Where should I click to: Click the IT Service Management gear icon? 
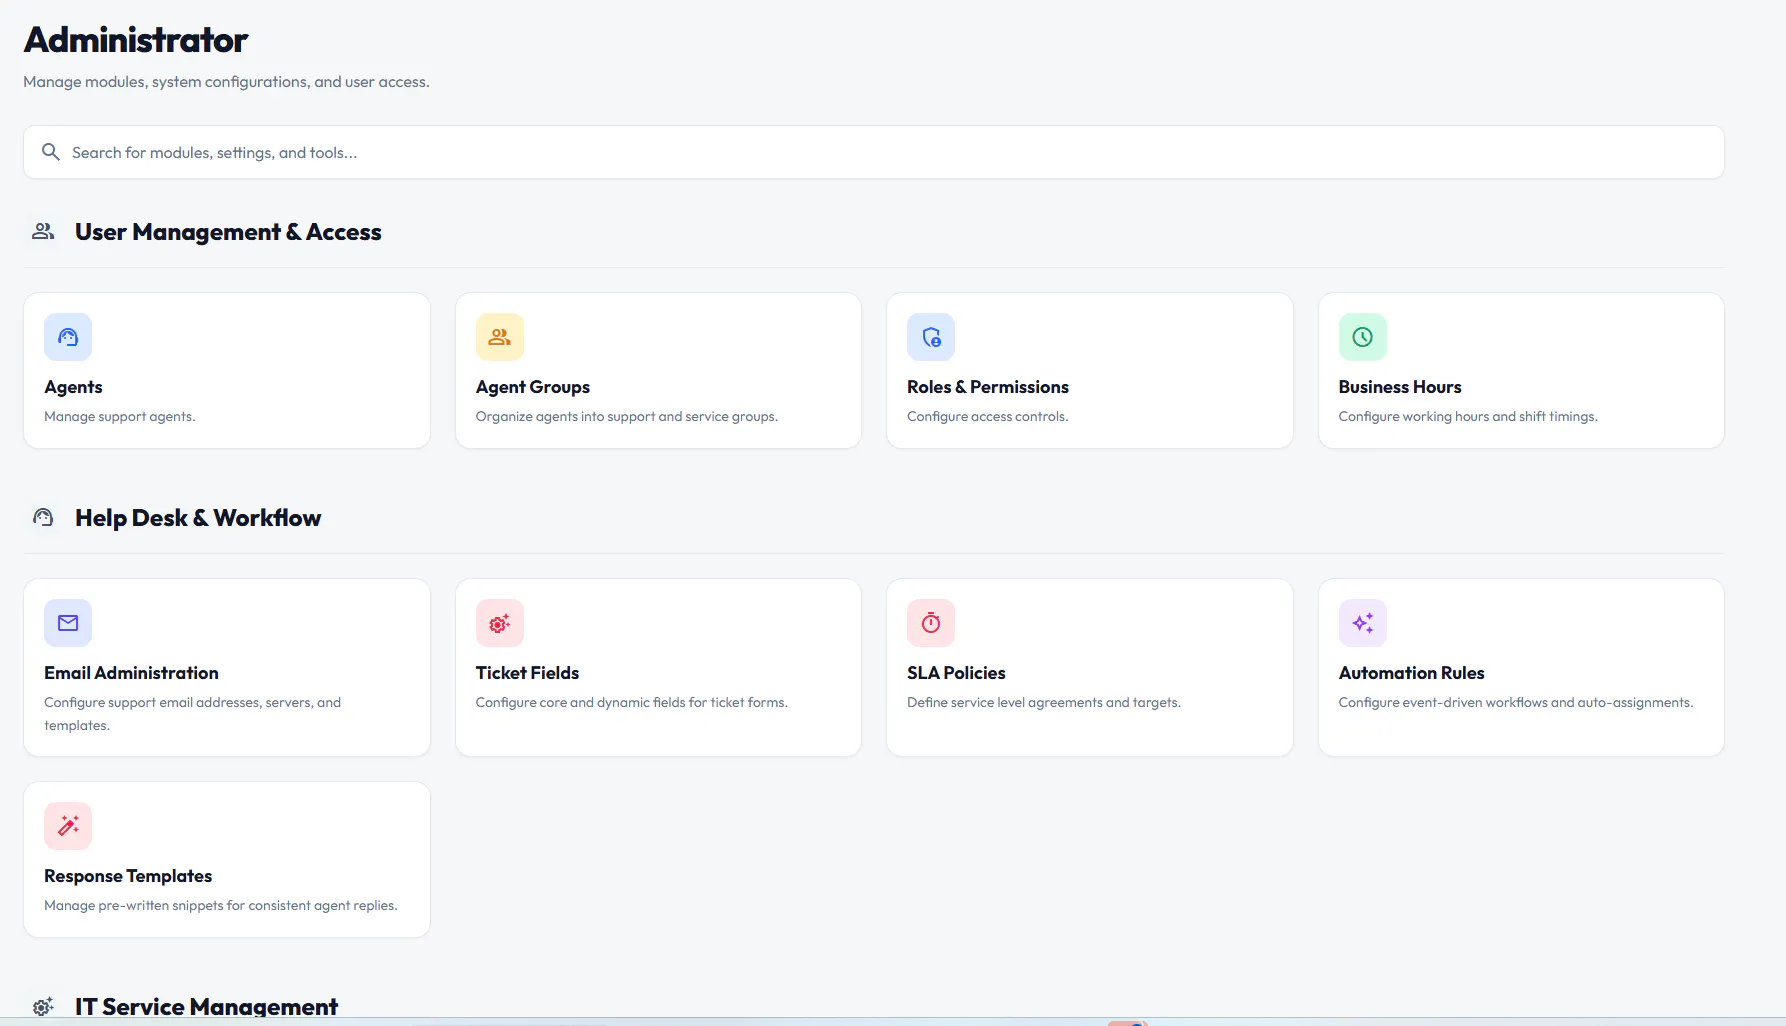tap(43, 1006)
